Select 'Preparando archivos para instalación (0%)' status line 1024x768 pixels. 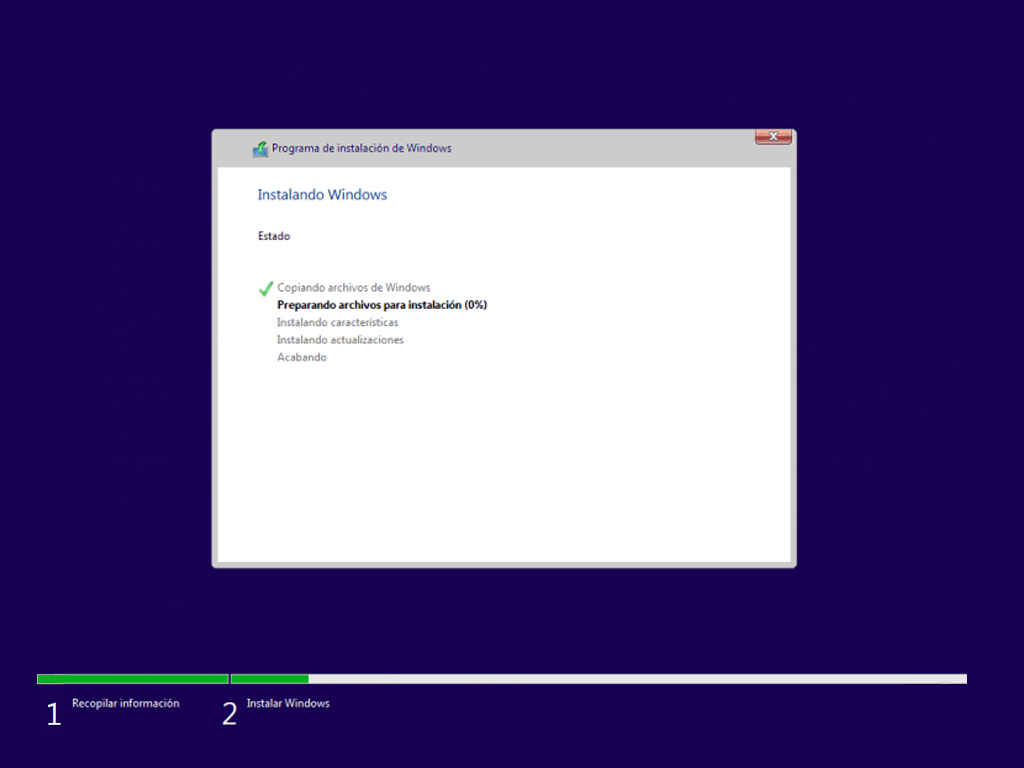pyautogui.click(x=382, y=304)
